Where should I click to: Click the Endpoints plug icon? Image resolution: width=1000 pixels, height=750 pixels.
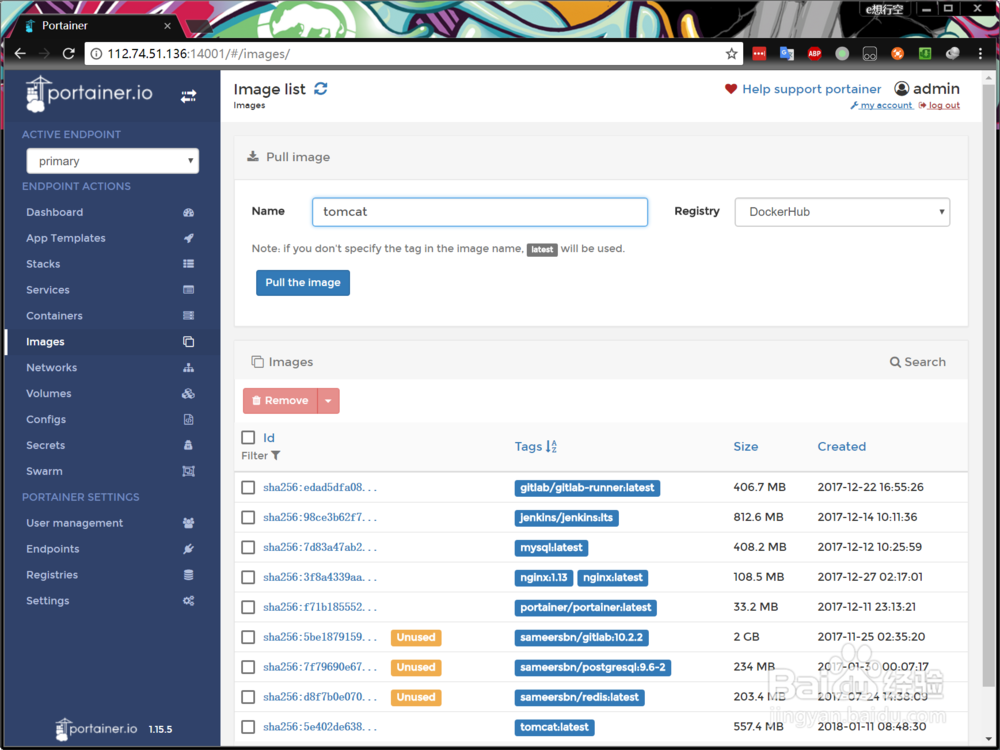tap(188, 549)
